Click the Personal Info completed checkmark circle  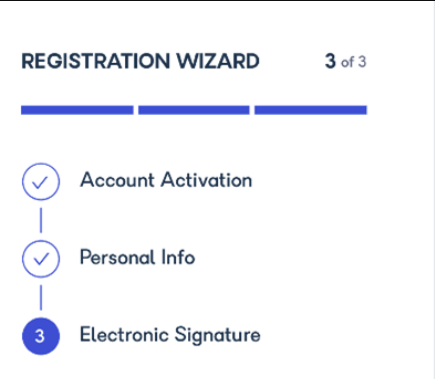click(x=41, y=259)
